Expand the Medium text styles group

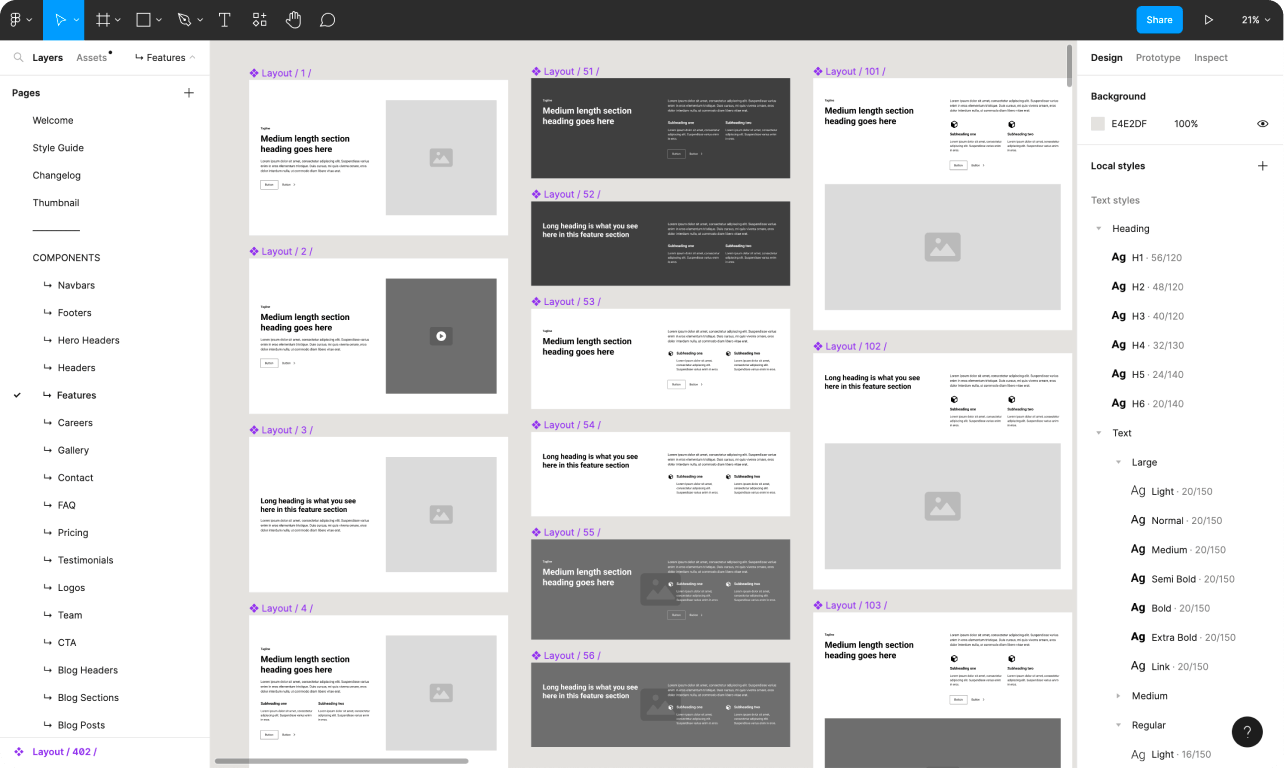[1118, 696]
